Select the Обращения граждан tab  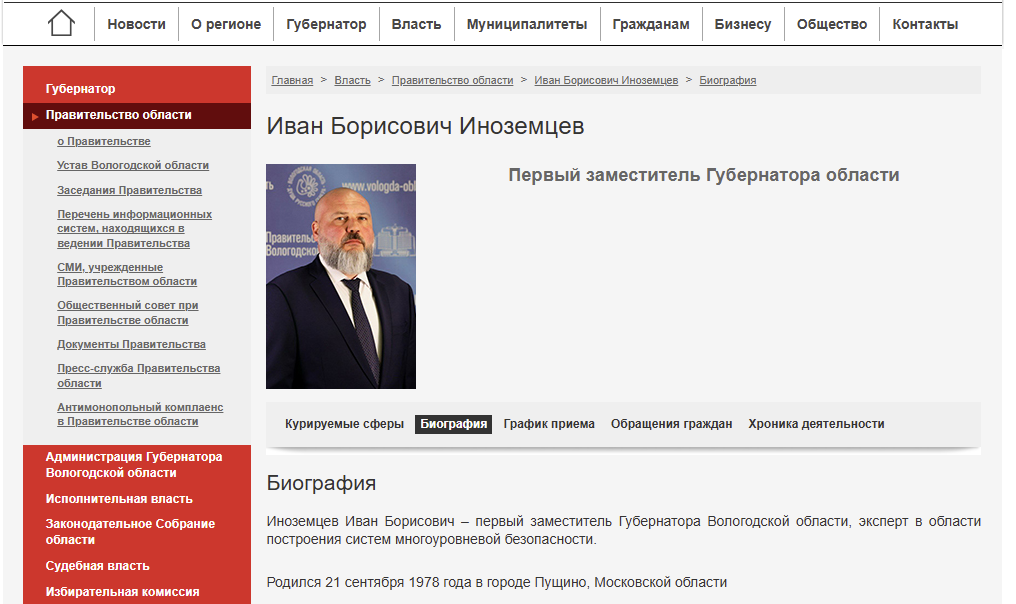coord(671,424)
